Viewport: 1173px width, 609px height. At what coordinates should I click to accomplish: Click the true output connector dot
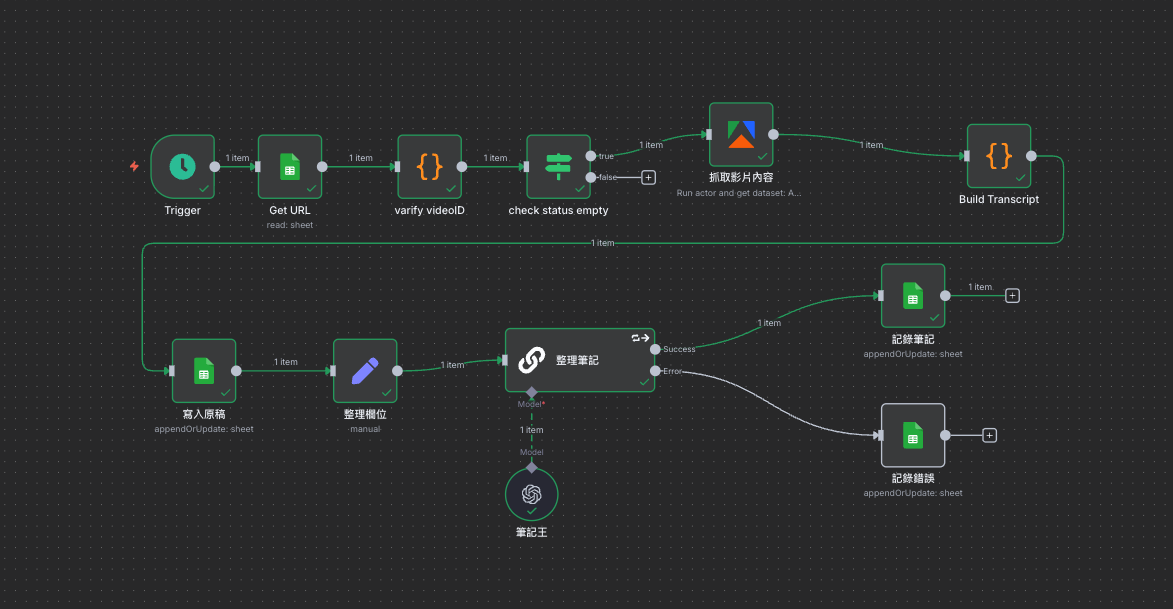[x=591, y=156]
